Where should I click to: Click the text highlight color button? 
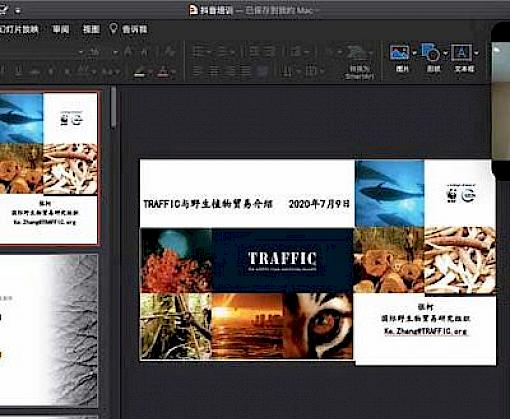[140, 72]
